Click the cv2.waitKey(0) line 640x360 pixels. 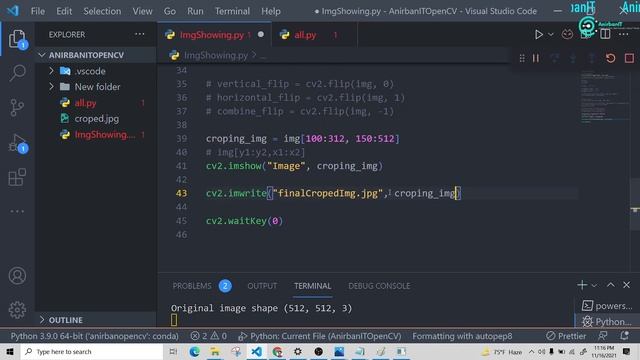pos(244,221)
